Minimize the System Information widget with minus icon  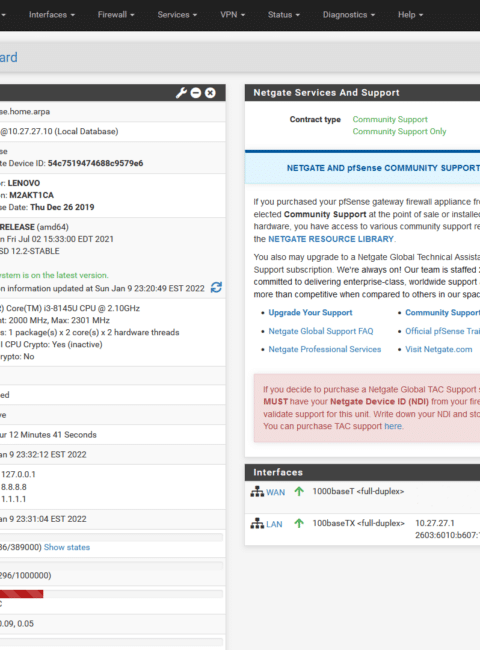click(196, 93)
